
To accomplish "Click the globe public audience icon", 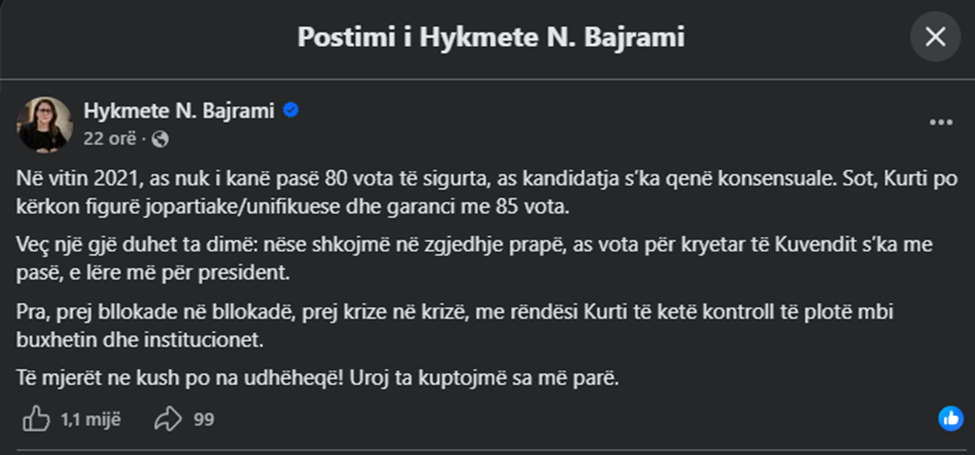I will pos(160,139).
